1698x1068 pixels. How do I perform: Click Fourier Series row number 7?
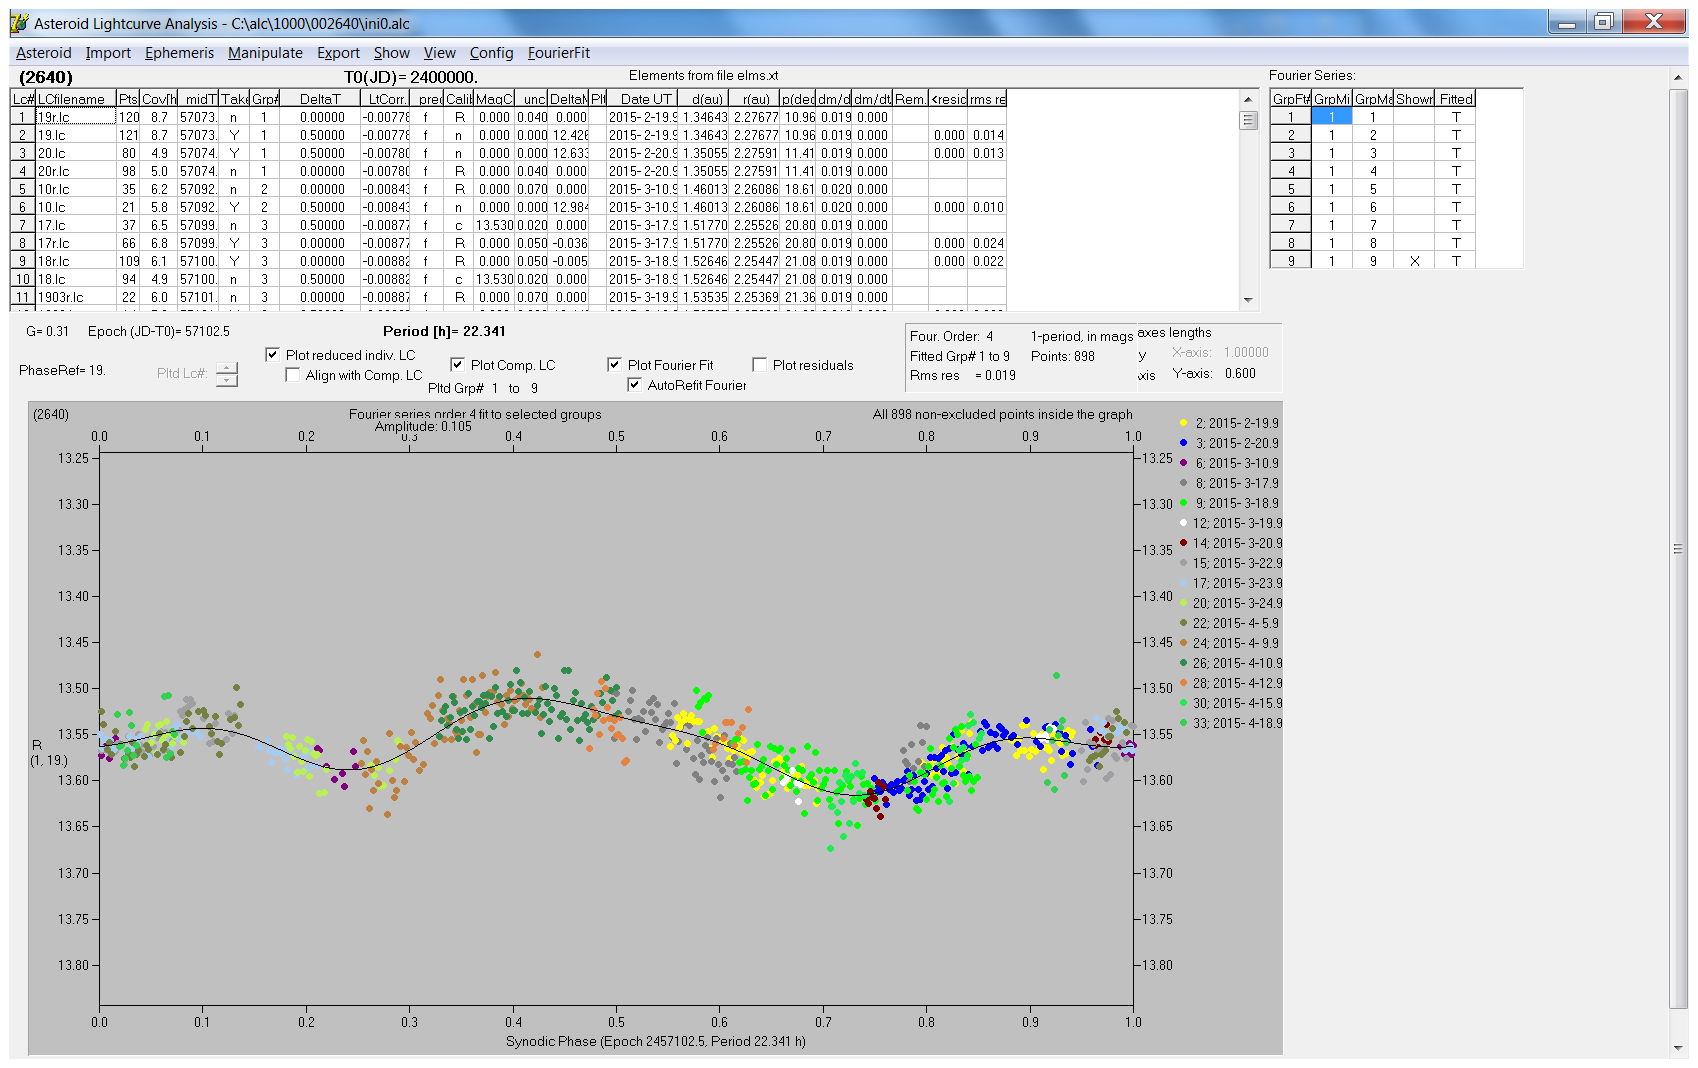[x=1291, y=225]
